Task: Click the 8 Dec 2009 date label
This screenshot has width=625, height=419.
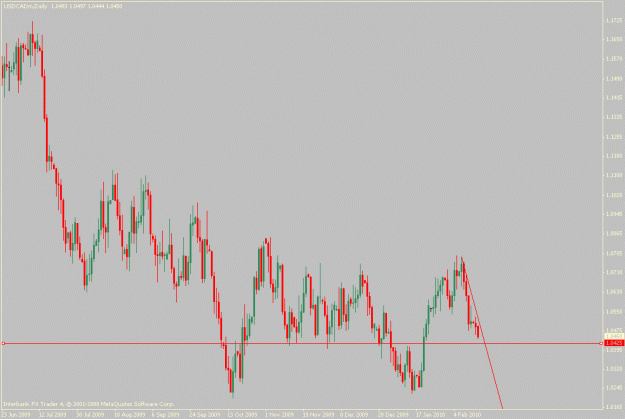Action: (355, 415)
